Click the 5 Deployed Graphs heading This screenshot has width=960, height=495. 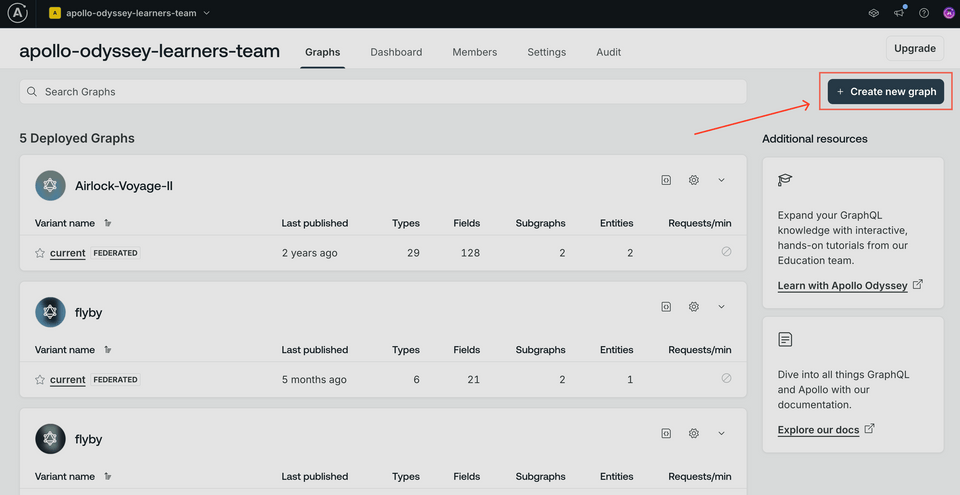[77, 138]
